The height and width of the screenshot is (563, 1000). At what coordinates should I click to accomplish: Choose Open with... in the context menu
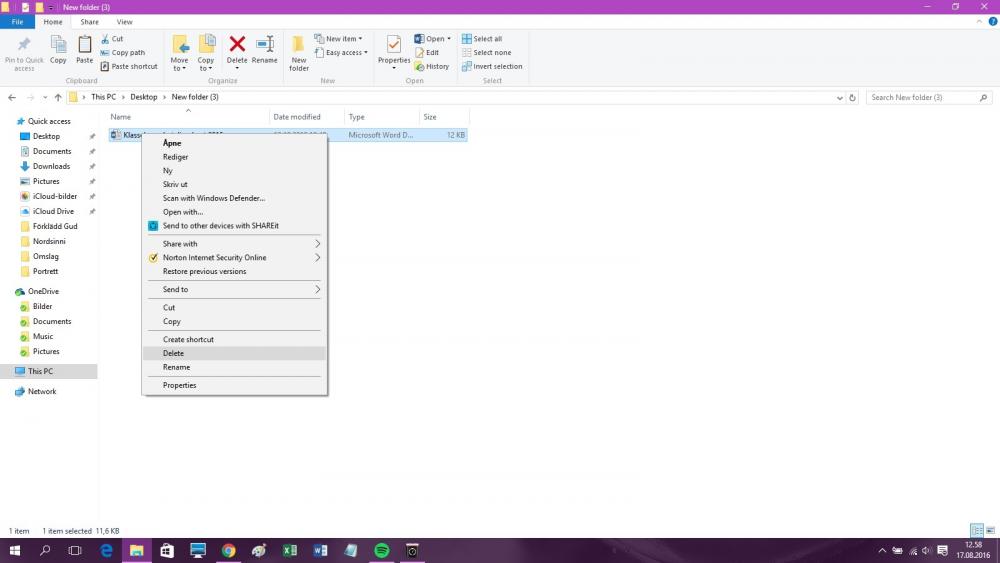point(235,212)
